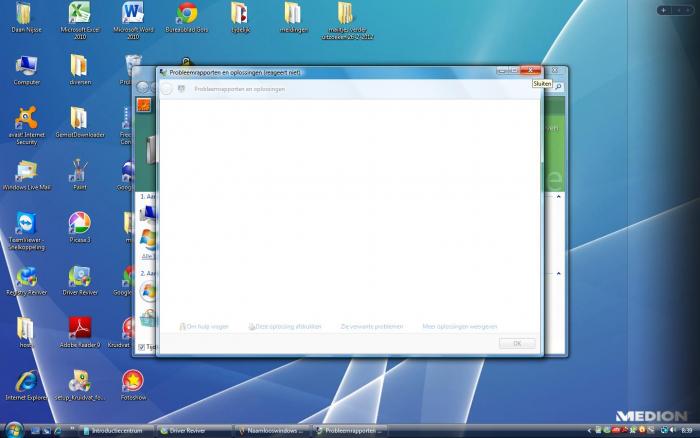Launch TeamViewer Snelkoppeling icon
Screen dimensions: 700x438
pyautogui.click(x=26, y=231)
